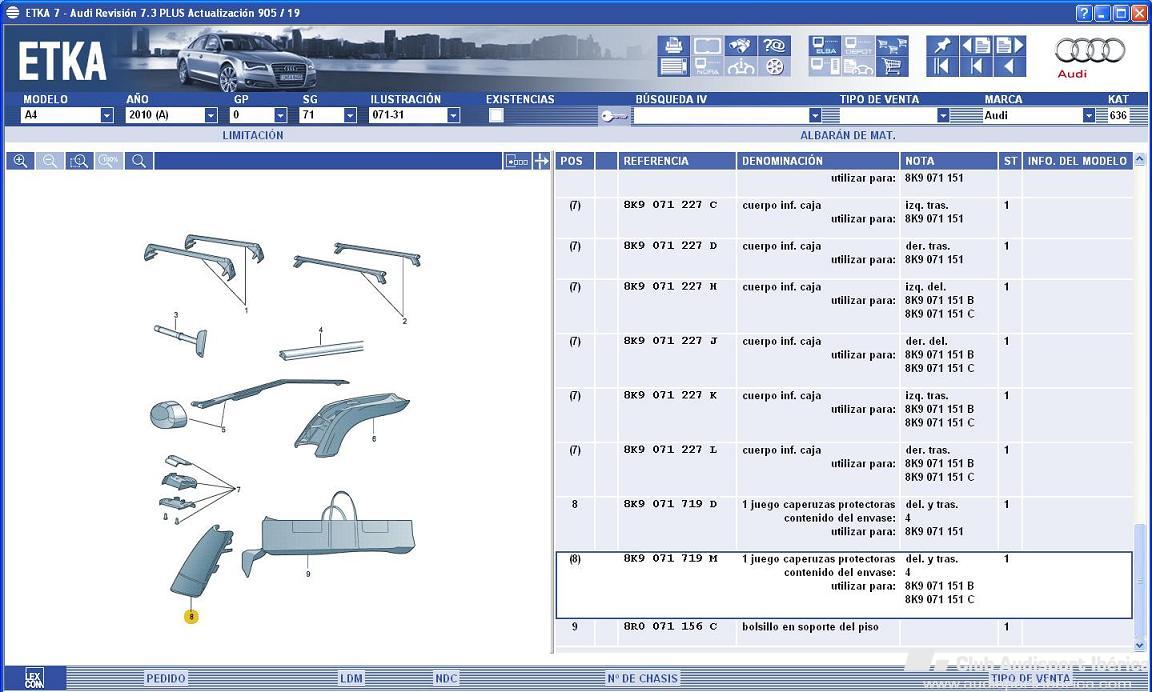1152x692 pixels.
Task: Click the KAT field showing 636
Action: point(1118,115)
